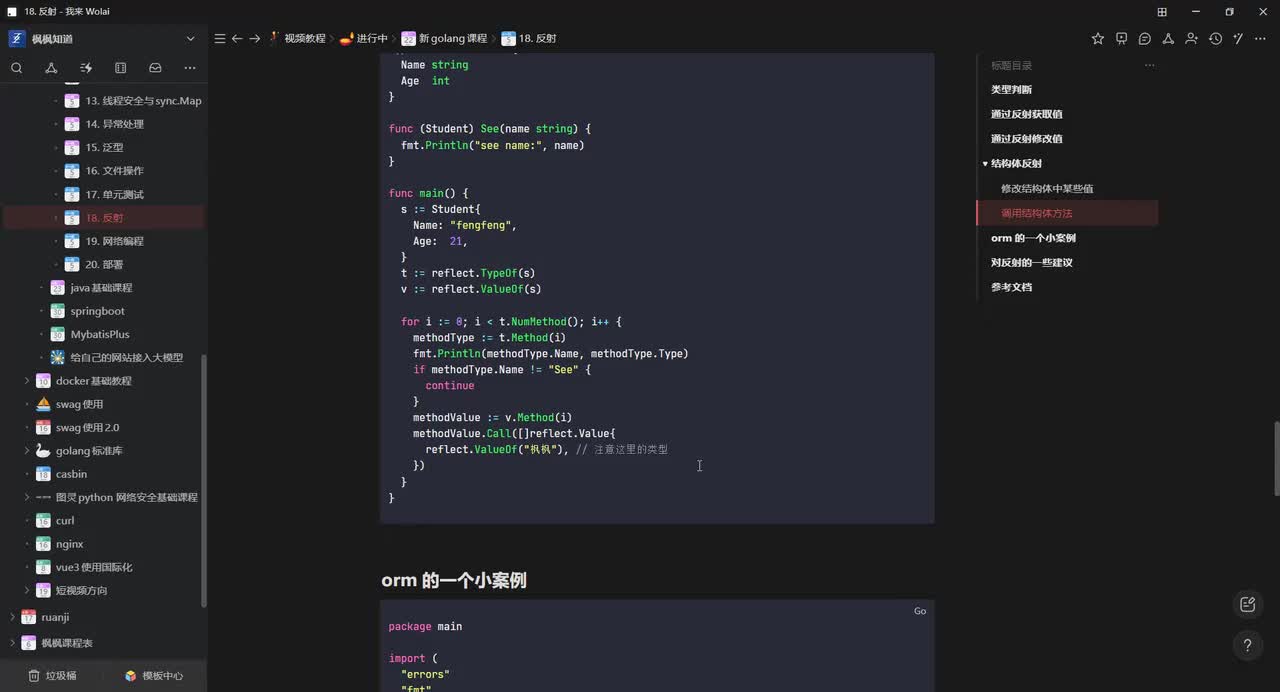The width and height of the screenshot is (1280, 692).
Task: Toggle the sidebar hamburger menu
Action: coord(220,38)
